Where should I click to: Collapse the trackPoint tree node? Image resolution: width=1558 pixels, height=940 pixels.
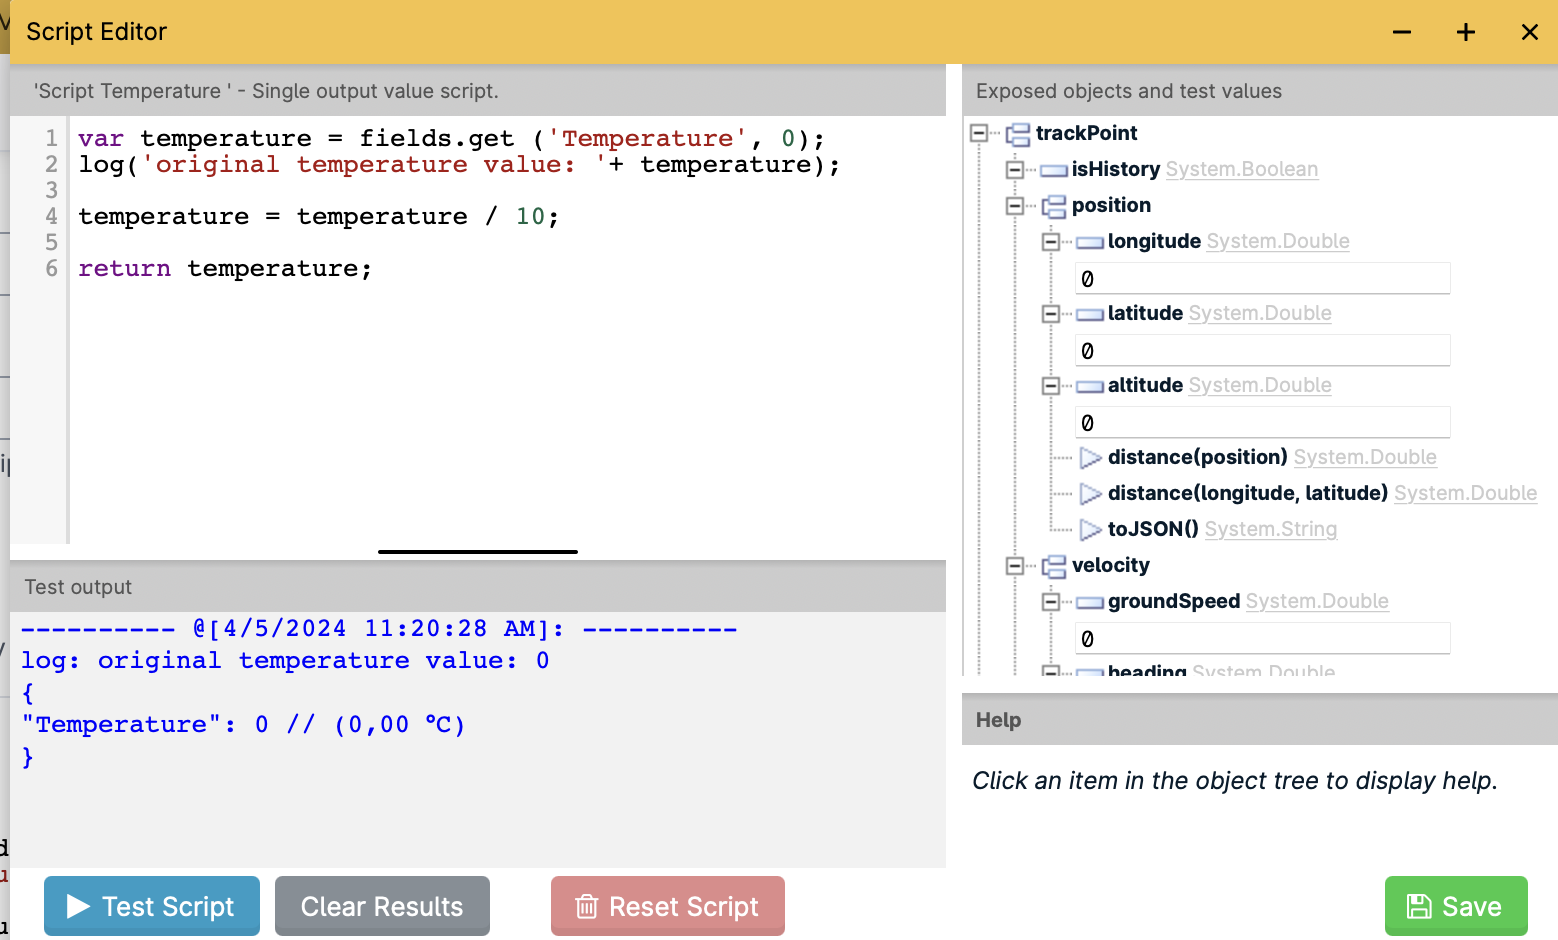coord(979,133)
